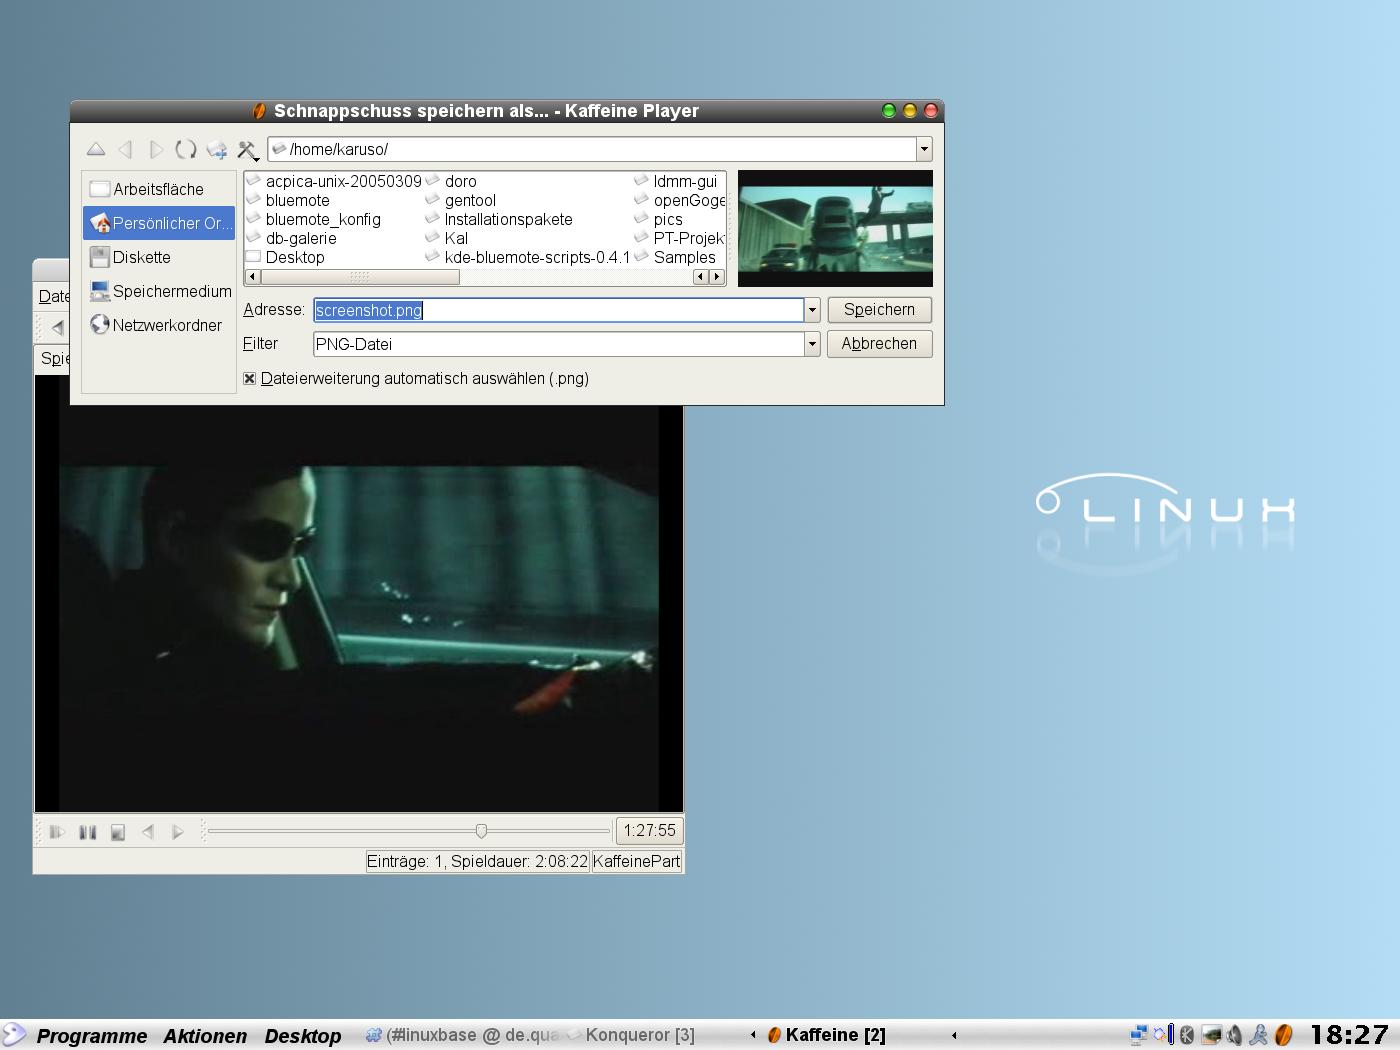Click the Spieldauer 2:08:22 status entry
The height and width of the screenshot is (1050, 1400).
[x=478, y=862]
